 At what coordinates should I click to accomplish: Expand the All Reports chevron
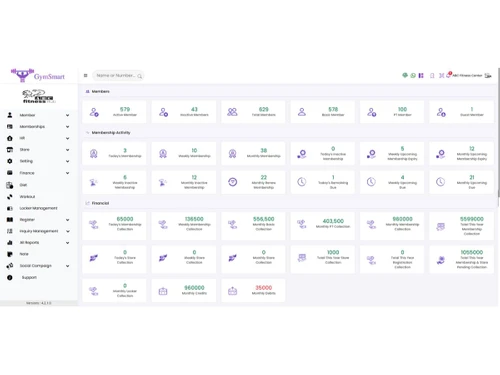pos(67,243)
